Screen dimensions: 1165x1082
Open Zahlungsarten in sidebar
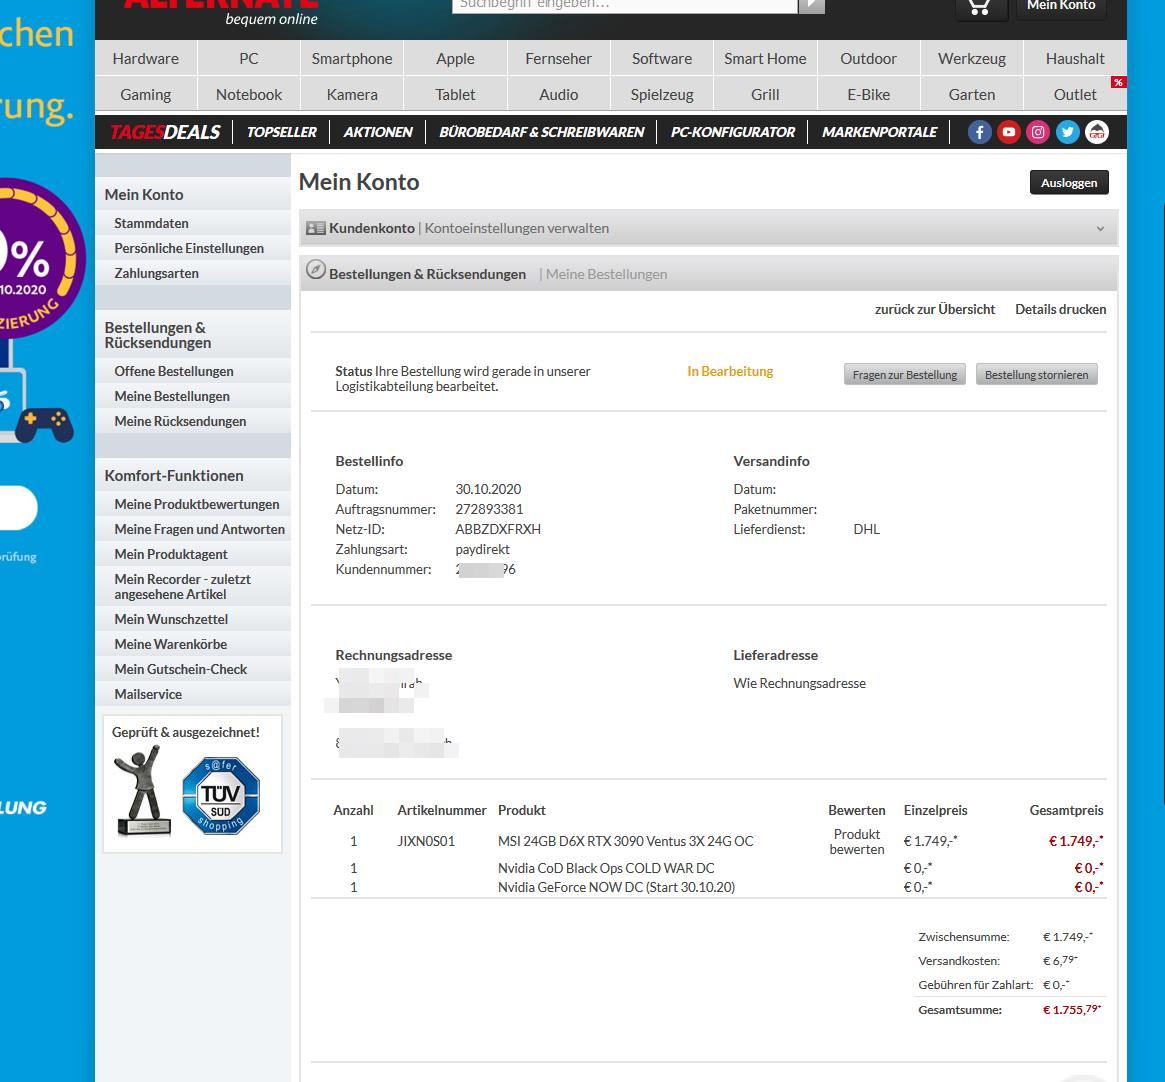157,273
